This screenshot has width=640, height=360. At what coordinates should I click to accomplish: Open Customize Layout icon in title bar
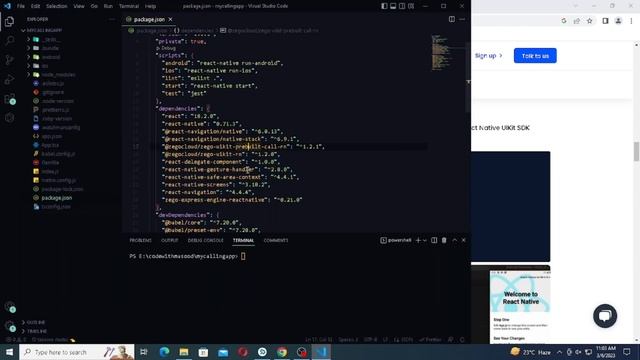point(411,6)
